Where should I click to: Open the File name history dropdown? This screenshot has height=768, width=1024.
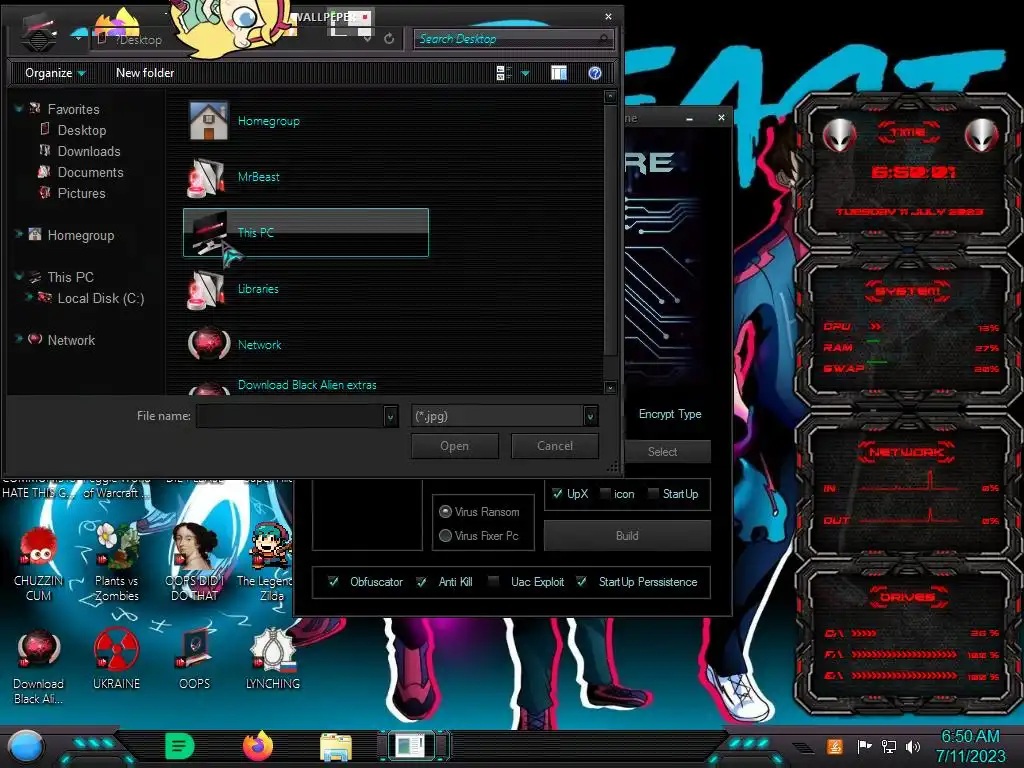(390, 416)
